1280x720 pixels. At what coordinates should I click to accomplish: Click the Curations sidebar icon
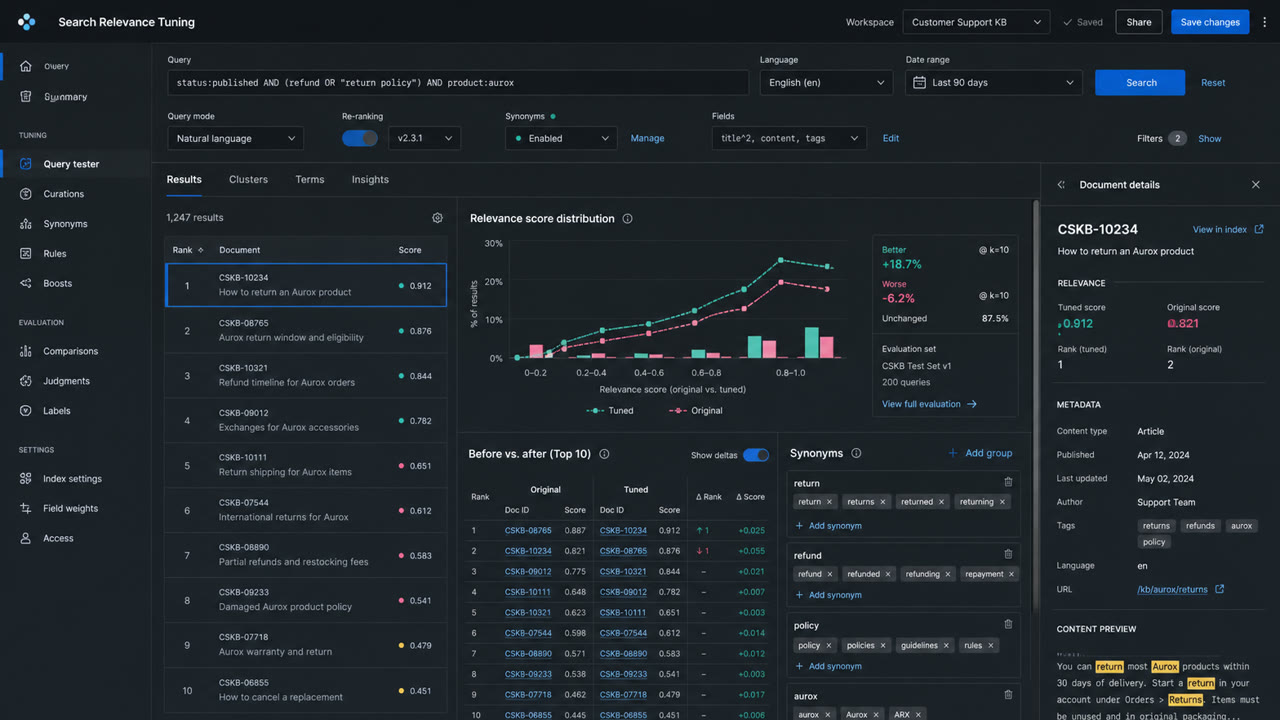click(x=26, y=194)
